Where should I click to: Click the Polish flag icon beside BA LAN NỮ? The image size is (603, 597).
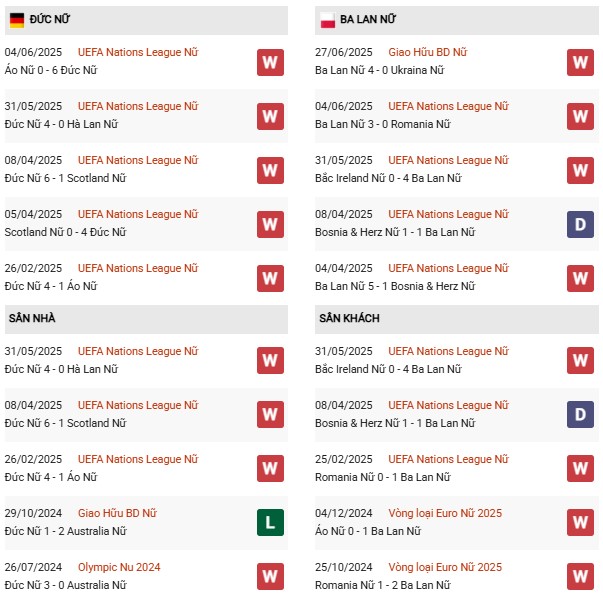[x=327, y=20]
